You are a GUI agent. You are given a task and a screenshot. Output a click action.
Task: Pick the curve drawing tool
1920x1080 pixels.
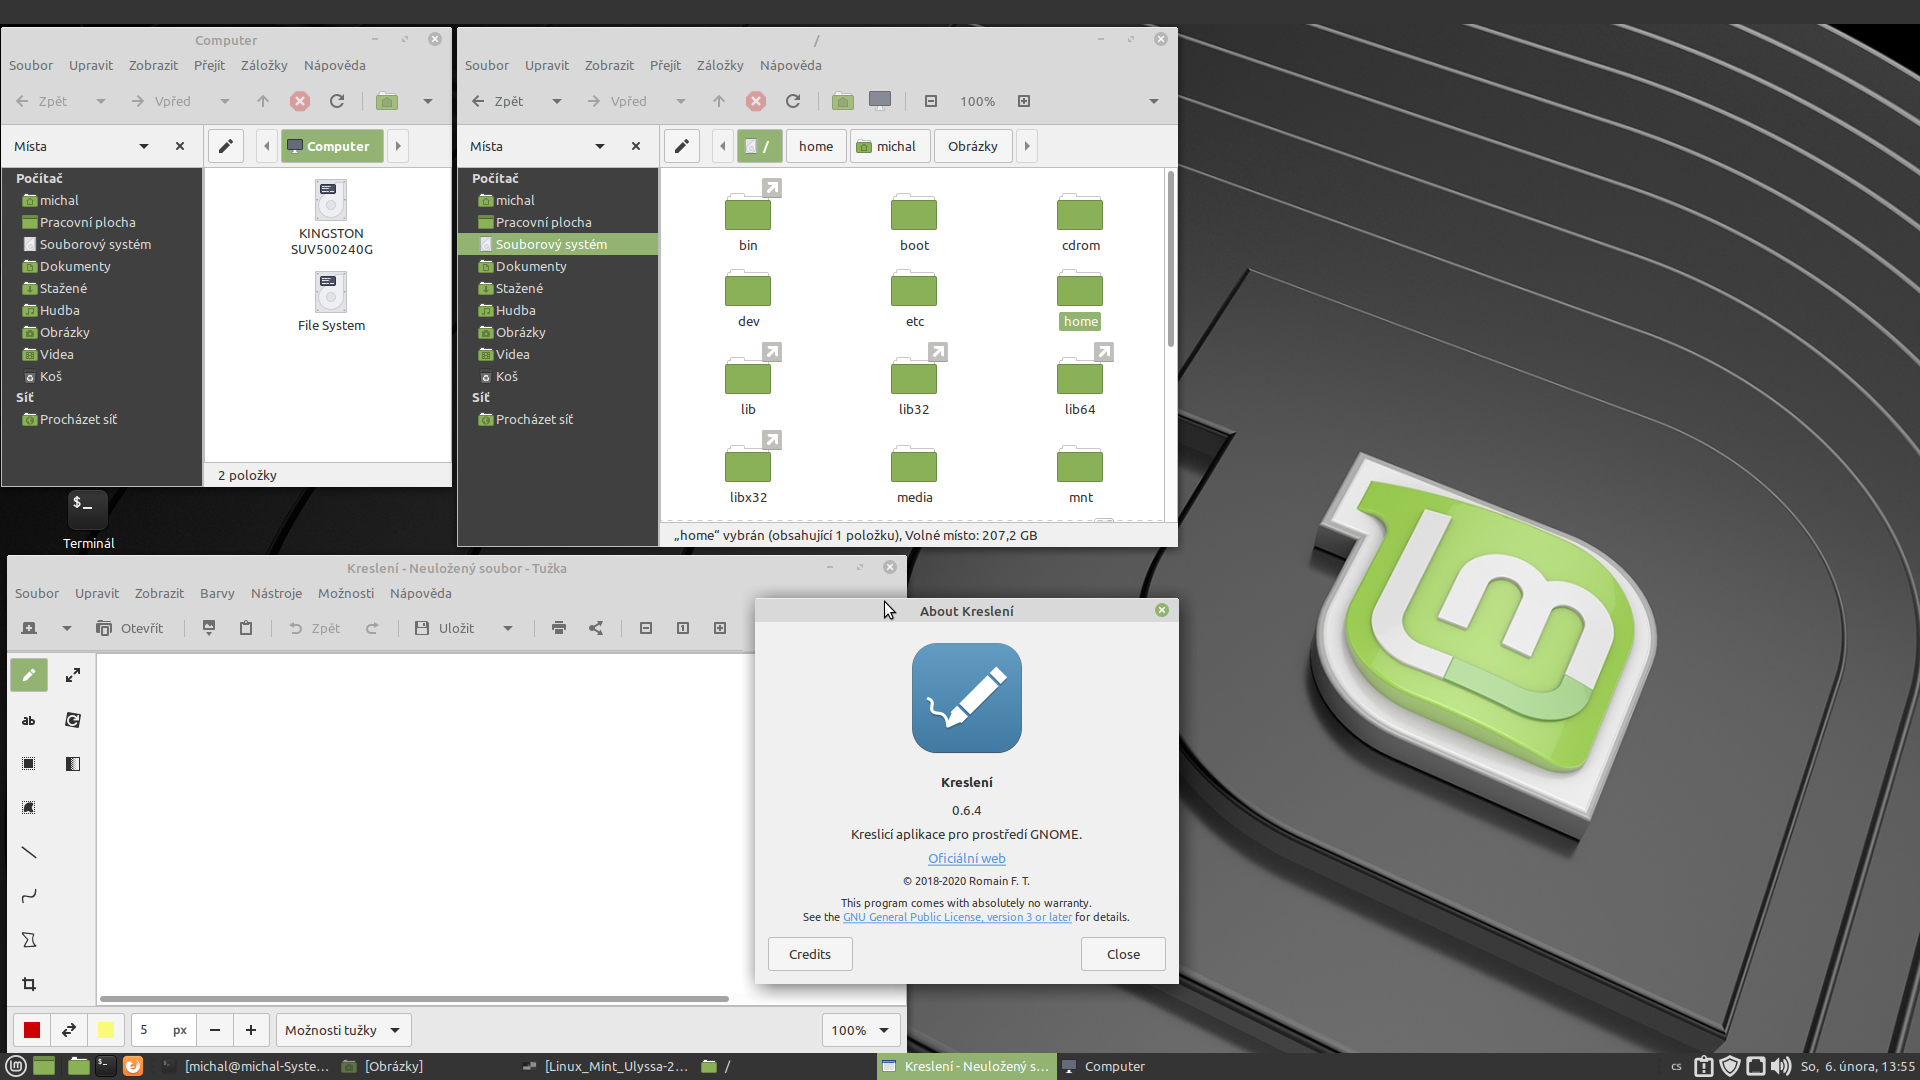pos(29,896)
